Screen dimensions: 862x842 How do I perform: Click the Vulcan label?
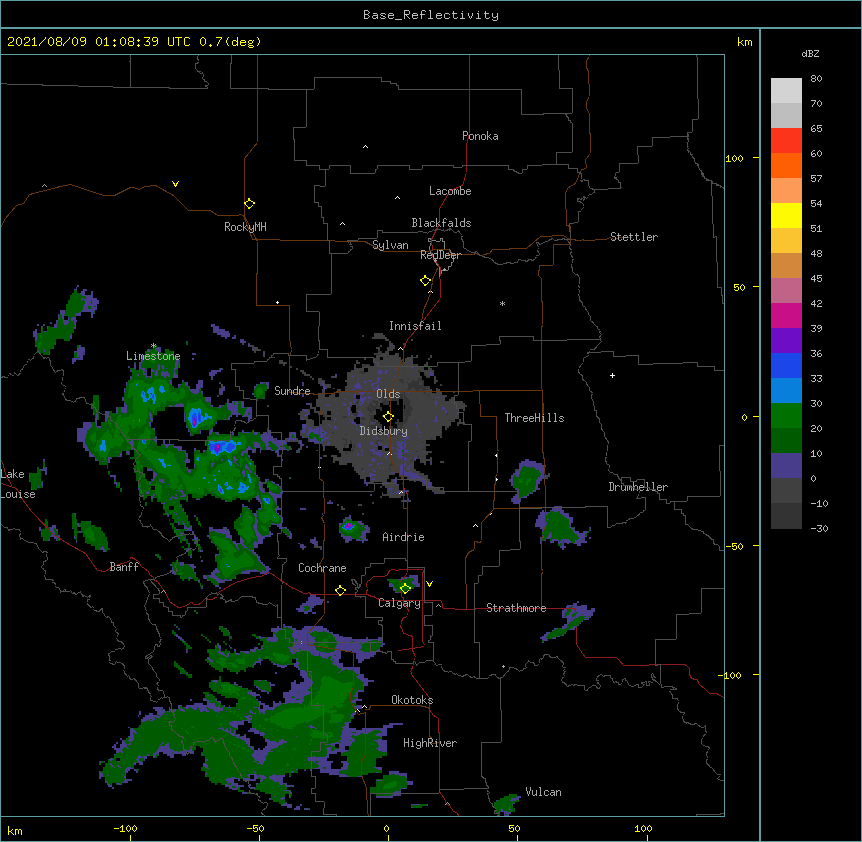[543, 792]
